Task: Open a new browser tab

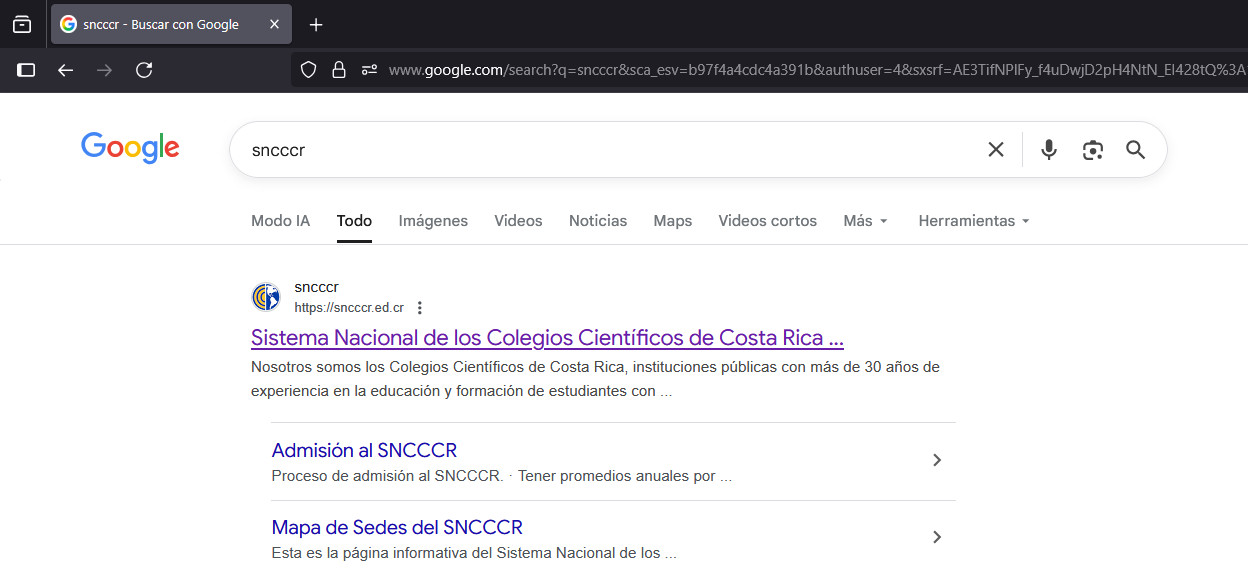Action: click(316, 24)
